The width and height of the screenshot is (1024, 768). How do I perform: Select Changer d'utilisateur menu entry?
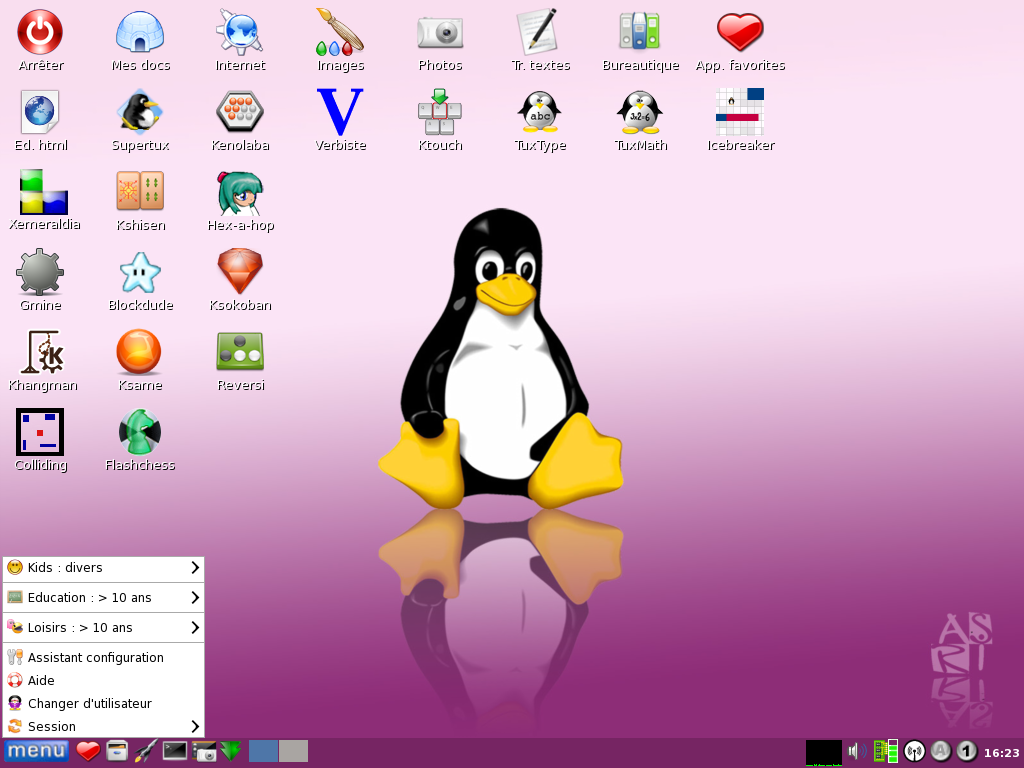pyautogui.click(x=103, y=703)
